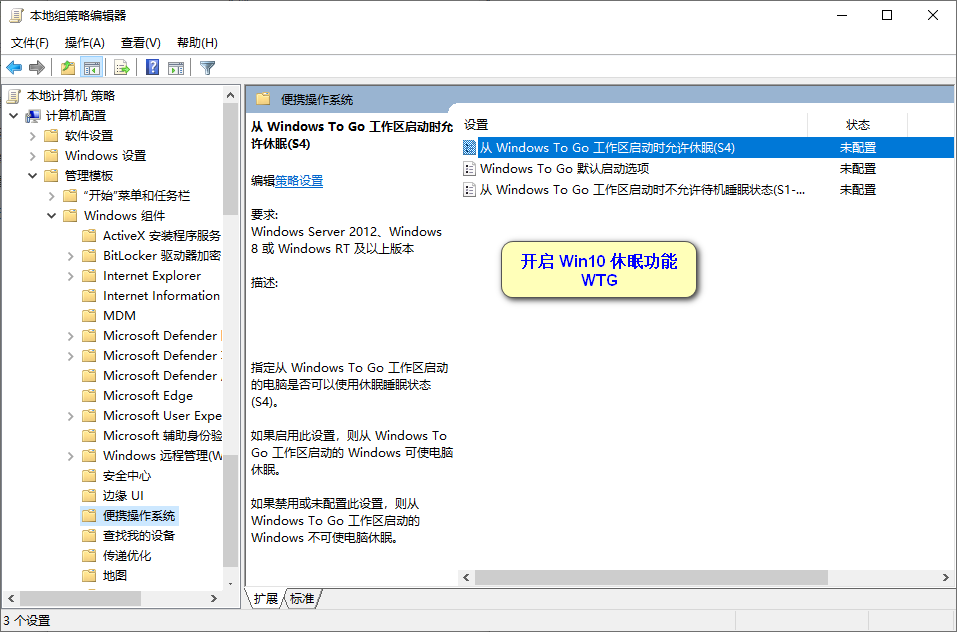Collapse the 计算机配置 tree node
The height and width of the screenshot is (632, 957).
point(13,115)
